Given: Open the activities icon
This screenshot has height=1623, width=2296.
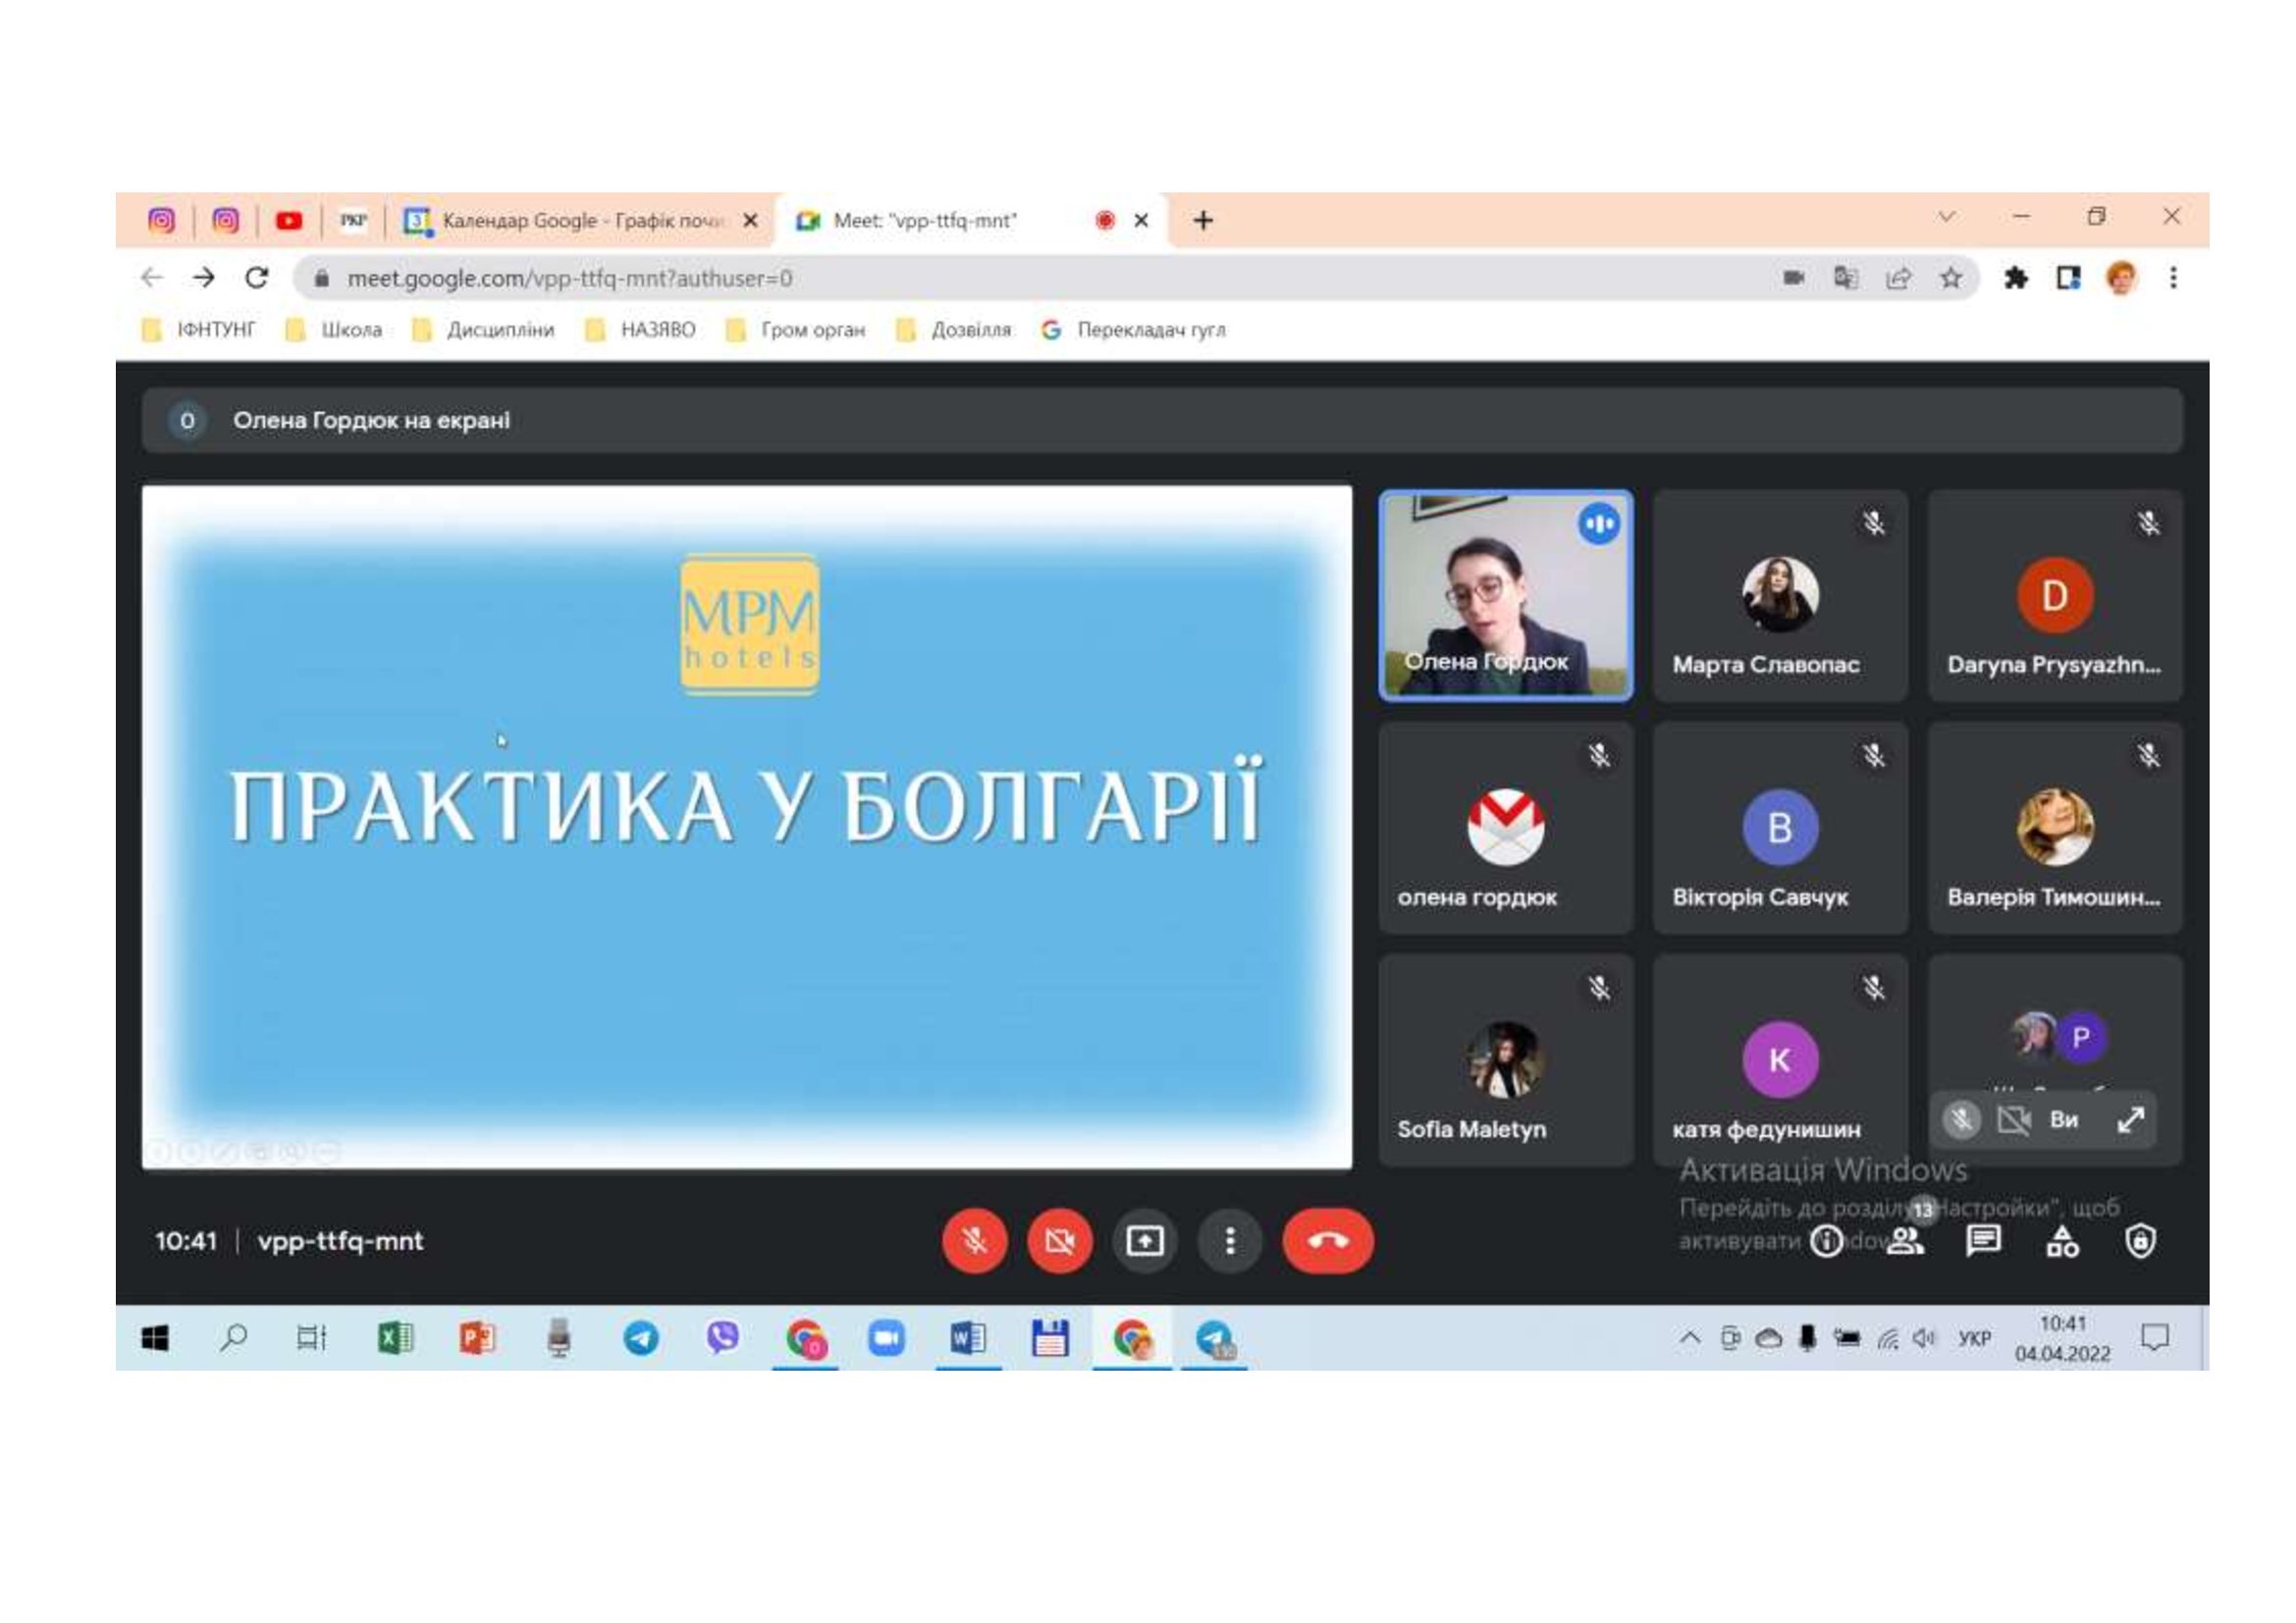Looking at the screenshot, I should 2062,1242.
